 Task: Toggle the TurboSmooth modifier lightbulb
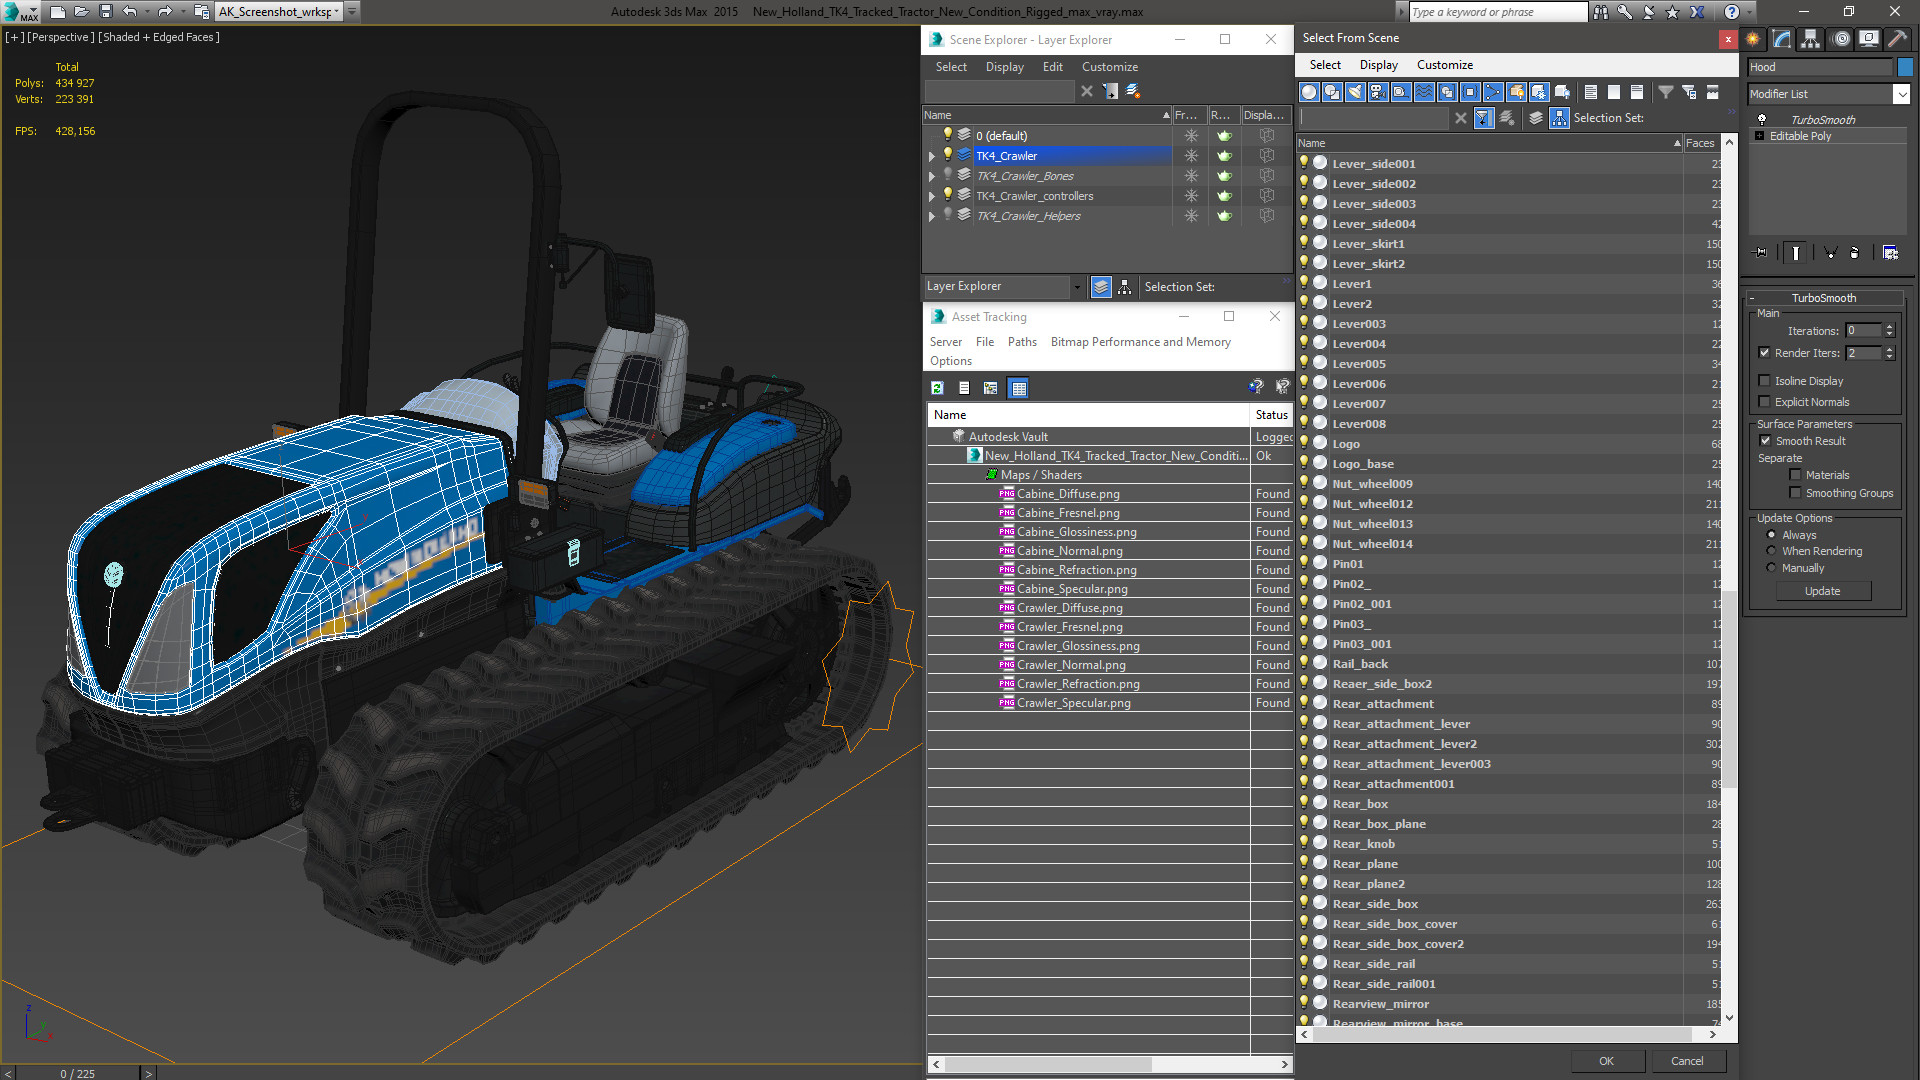pos(1762,119)
